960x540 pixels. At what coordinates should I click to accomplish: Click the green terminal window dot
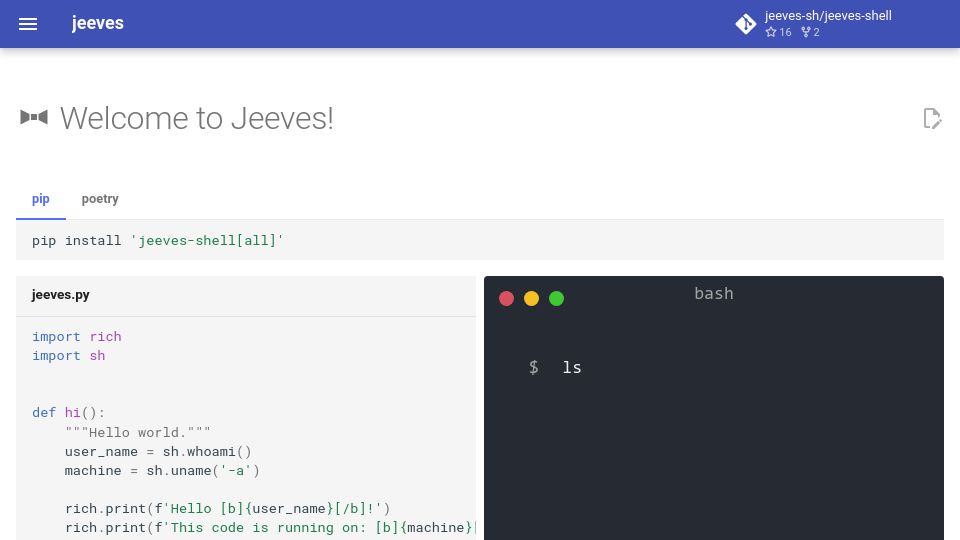tap(557, 298)
